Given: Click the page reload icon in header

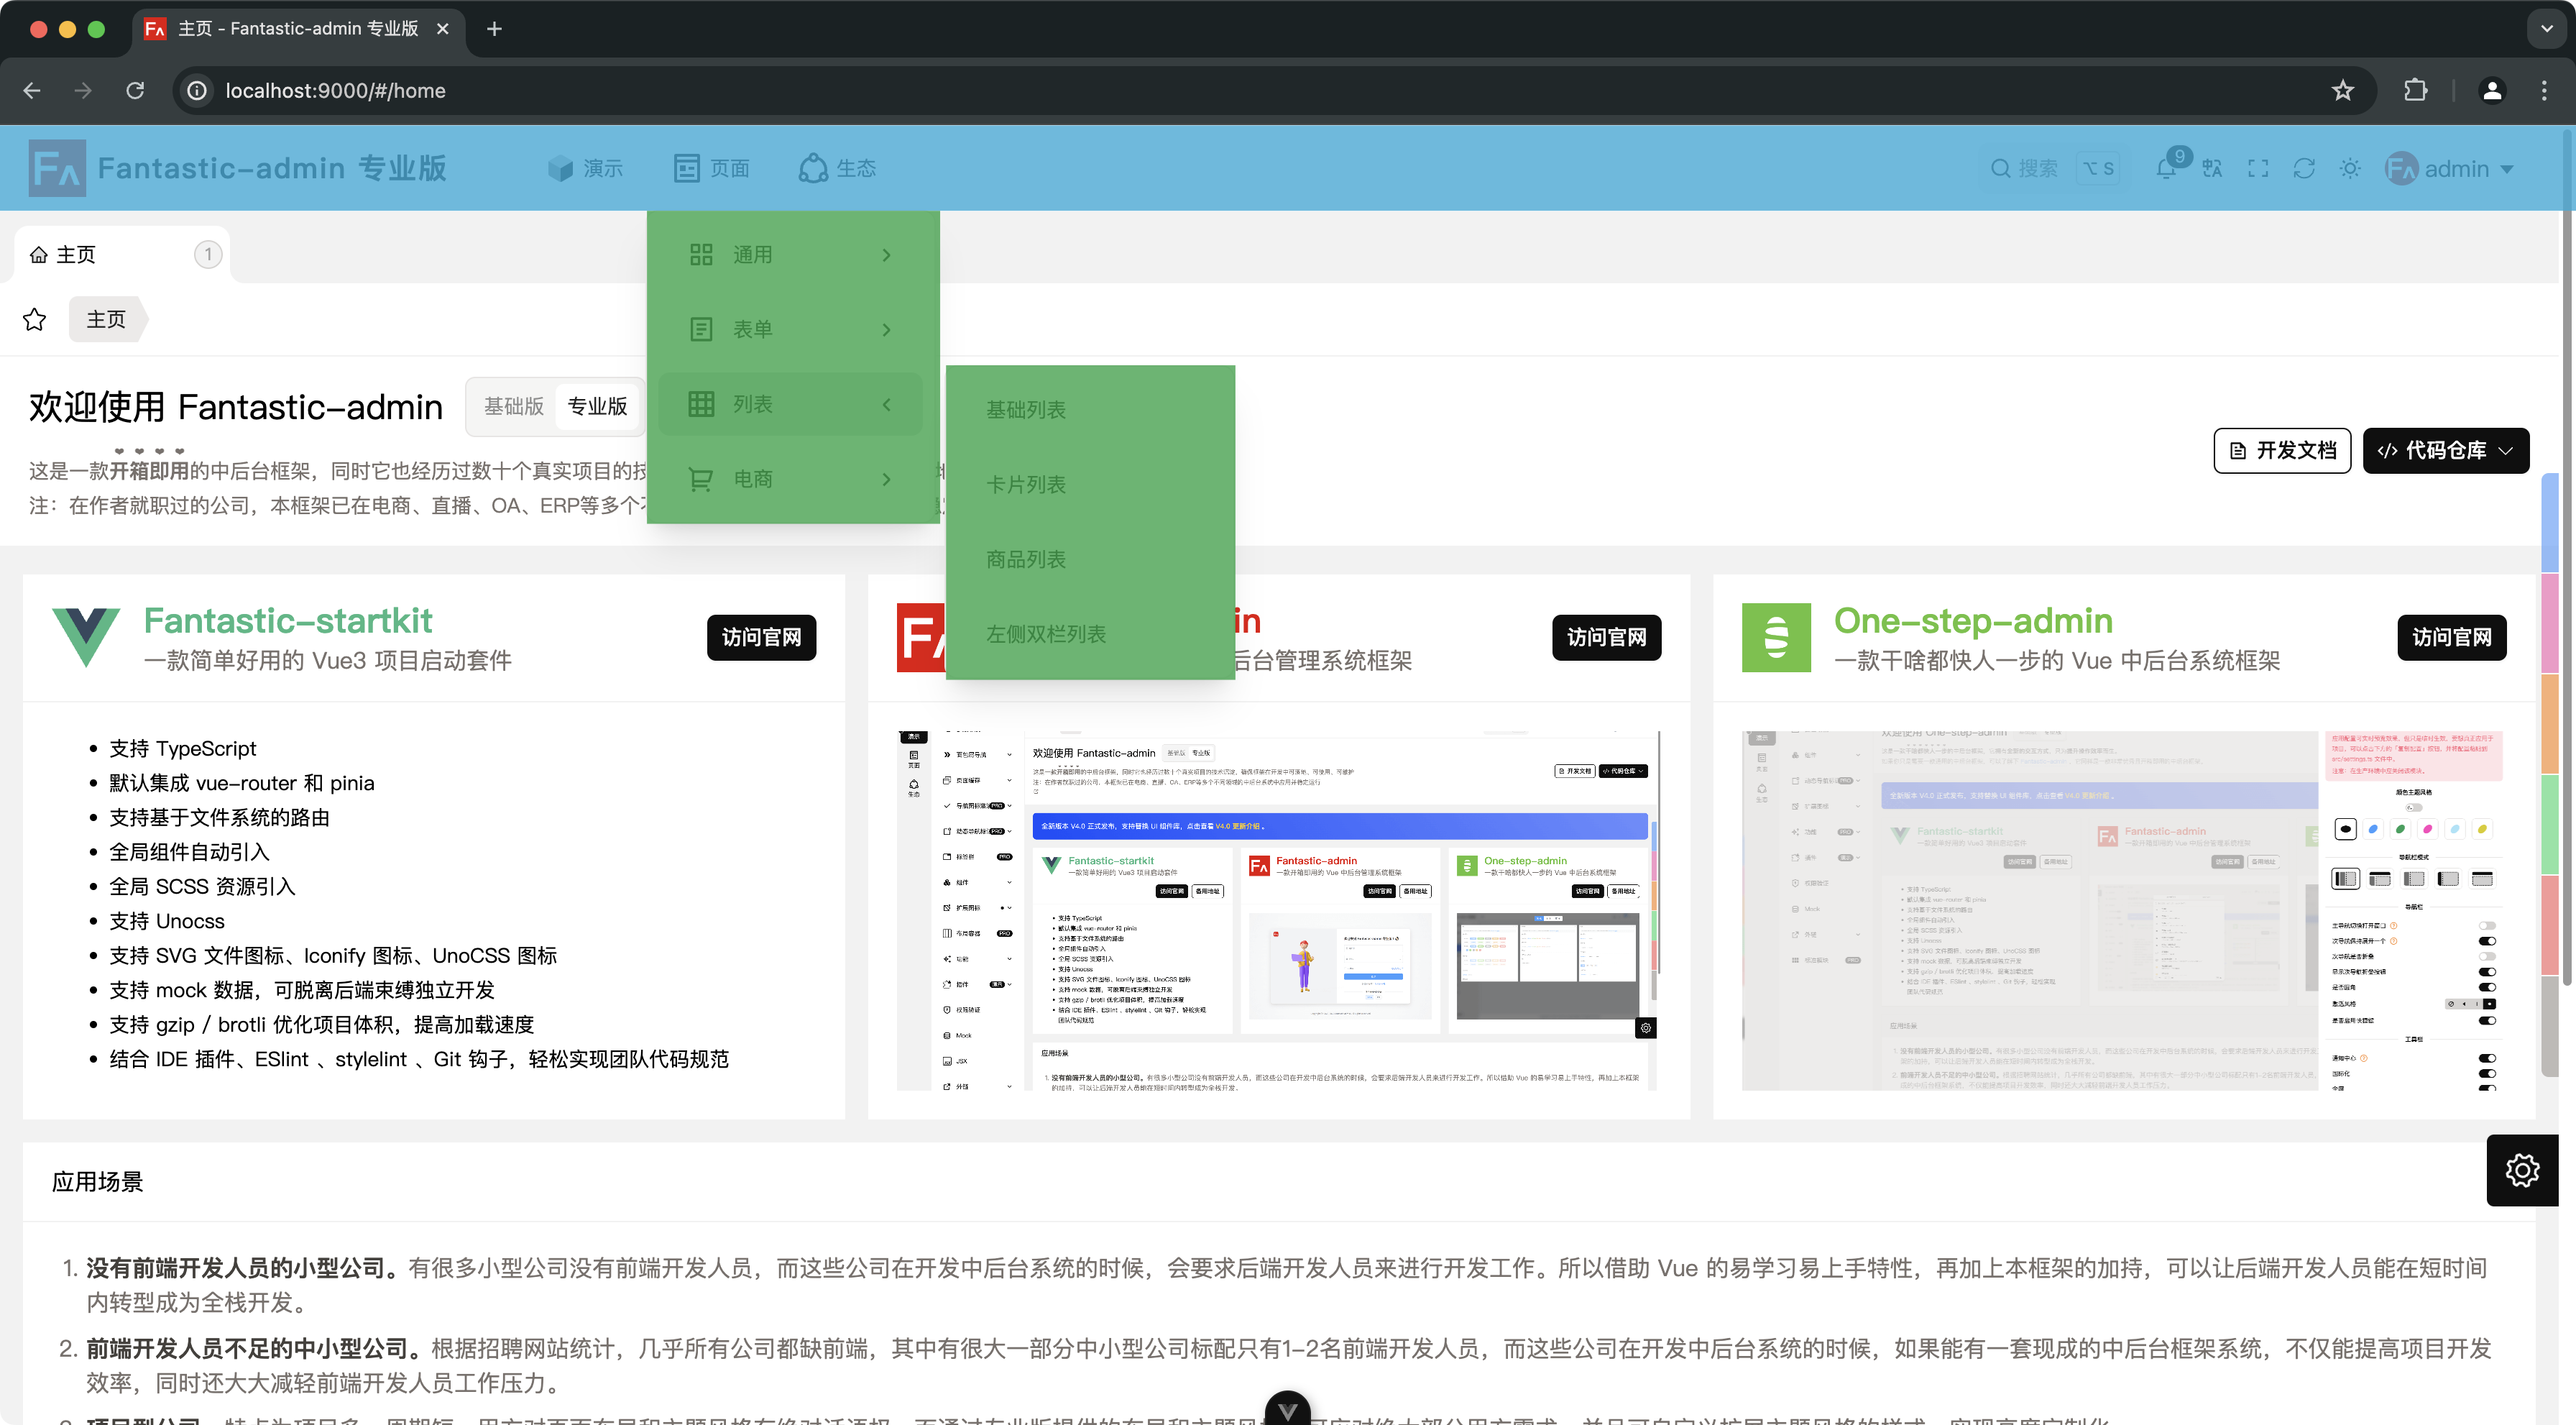Looking at the screenshot, I should pyautogui.click(x=2304, y=169).
